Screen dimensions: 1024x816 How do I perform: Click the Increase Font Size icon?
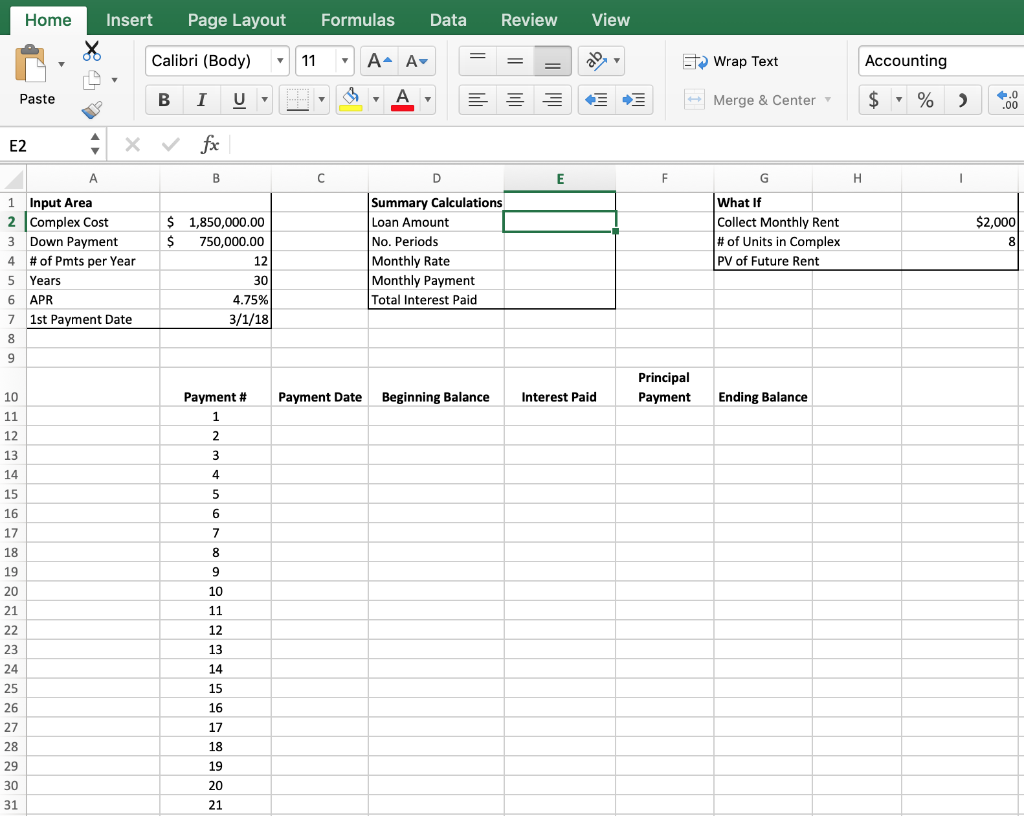(x=377, y=60)
